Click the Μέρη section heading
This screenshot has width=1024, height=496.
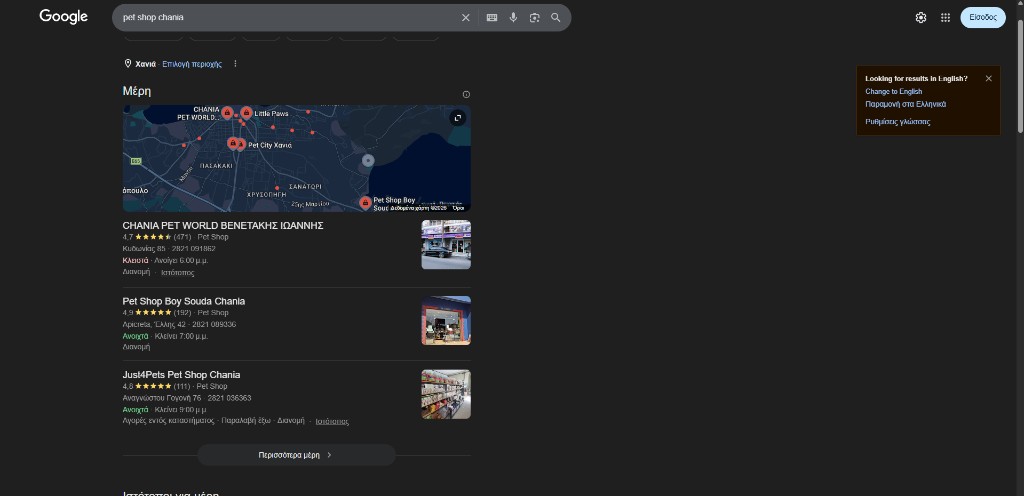(x=136, y=91)
